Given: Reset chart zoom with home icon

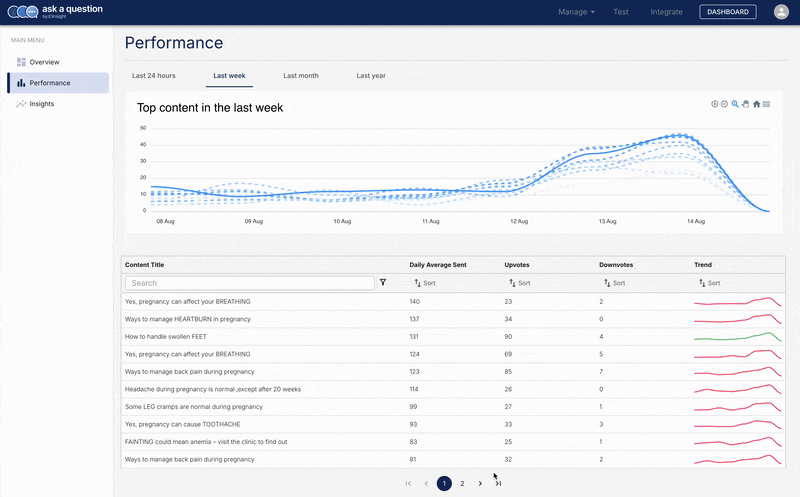Looking at the screenshot, I should (x=757, y=104).
